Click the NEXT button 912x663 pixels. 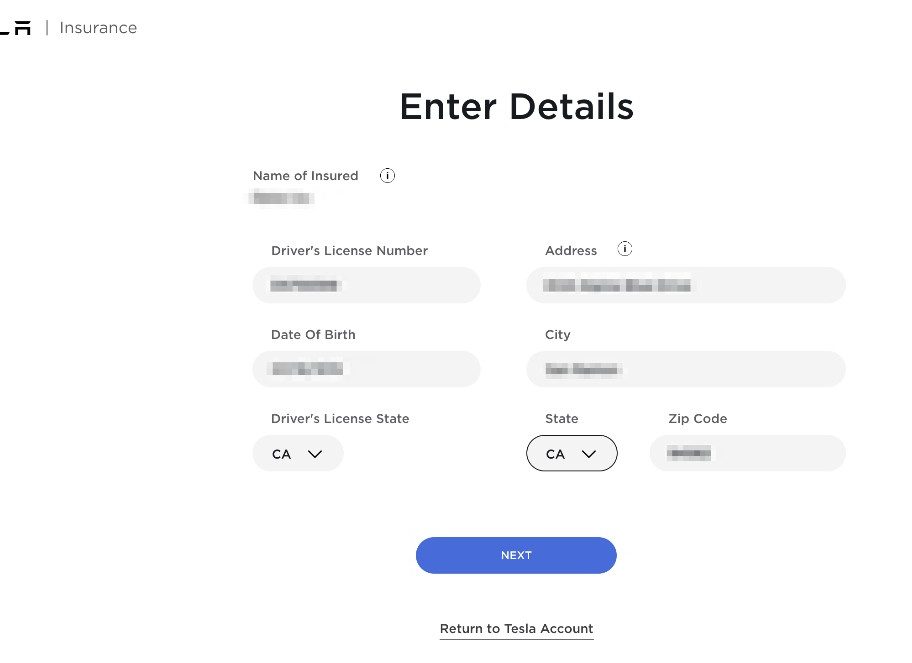coord(516,555)
